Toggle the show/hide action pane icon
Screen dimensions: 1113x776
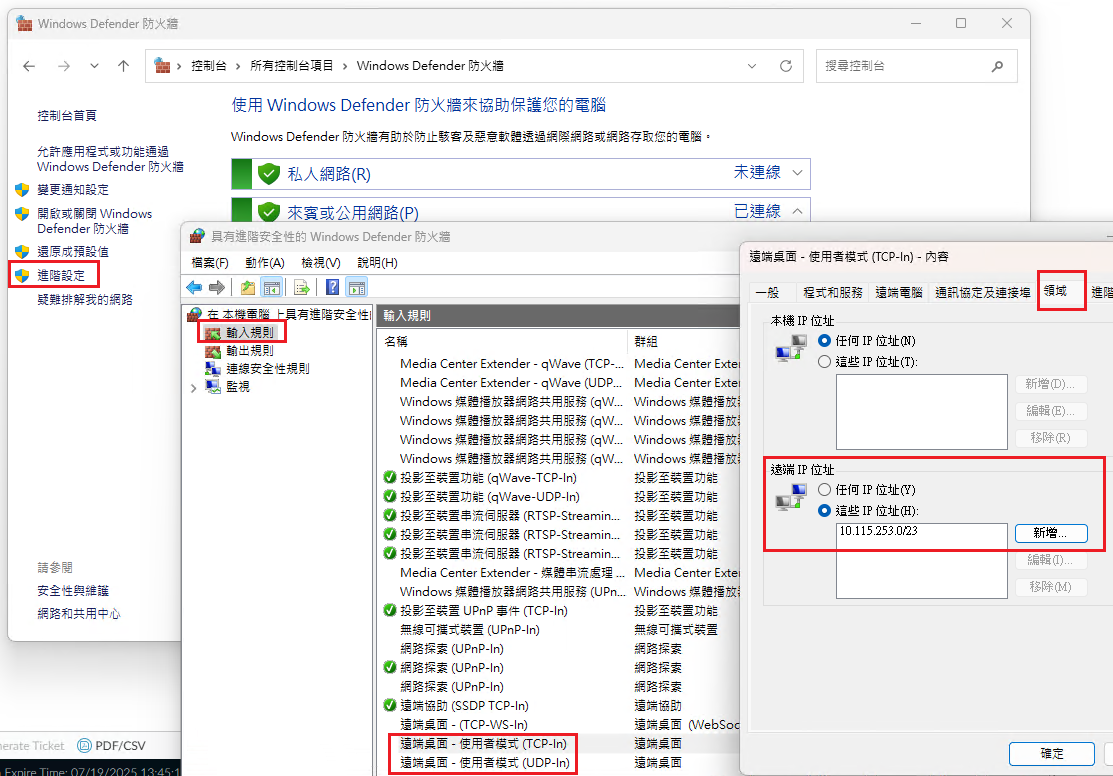[356, 288]
